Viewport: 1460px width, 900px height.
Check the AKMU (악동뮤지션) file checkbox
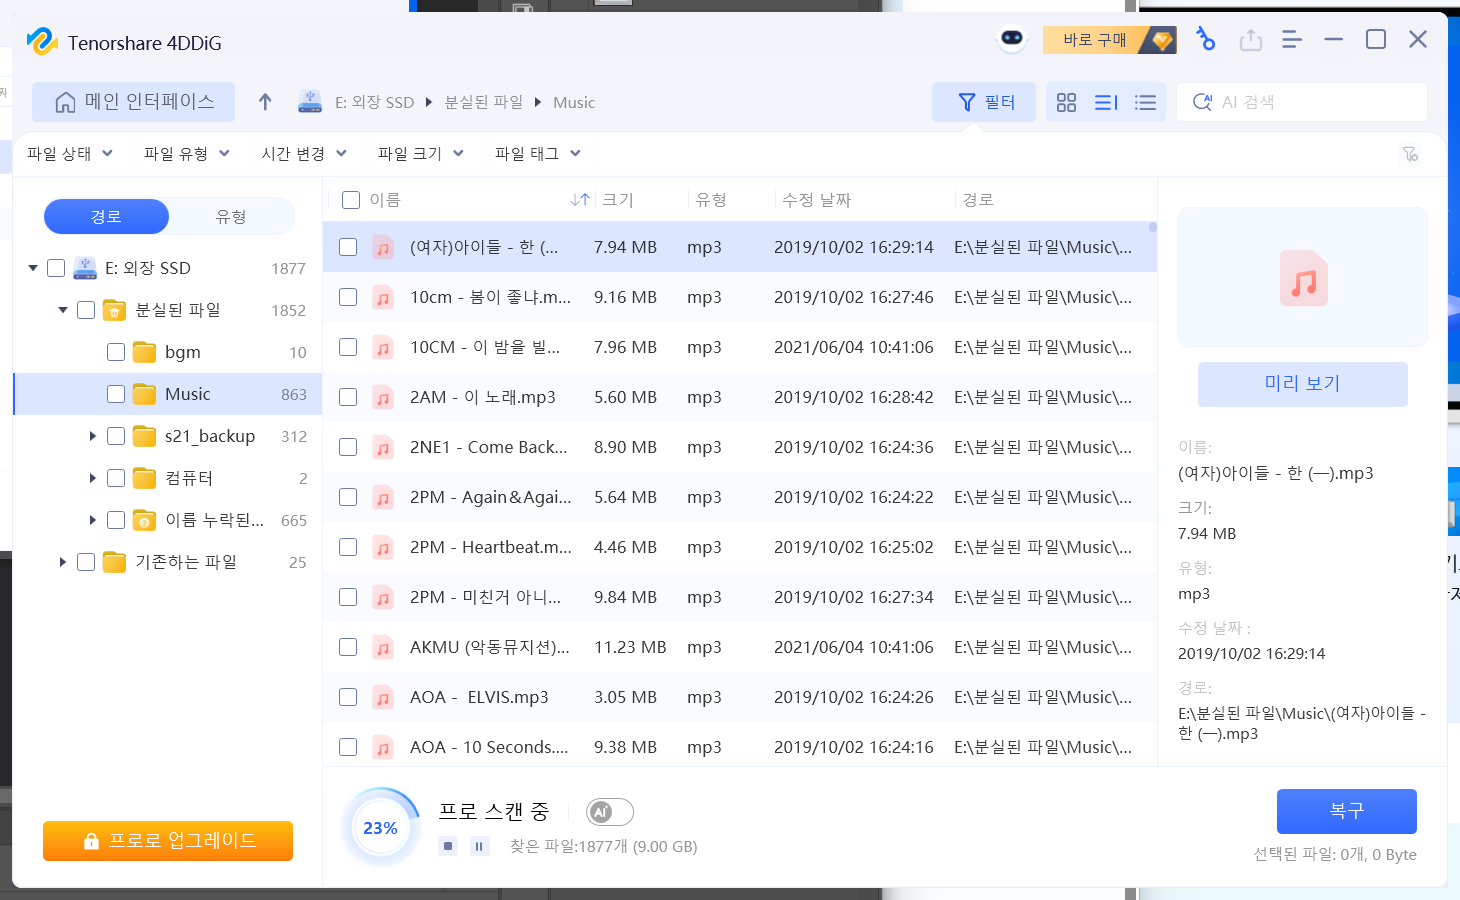[348, 647]
